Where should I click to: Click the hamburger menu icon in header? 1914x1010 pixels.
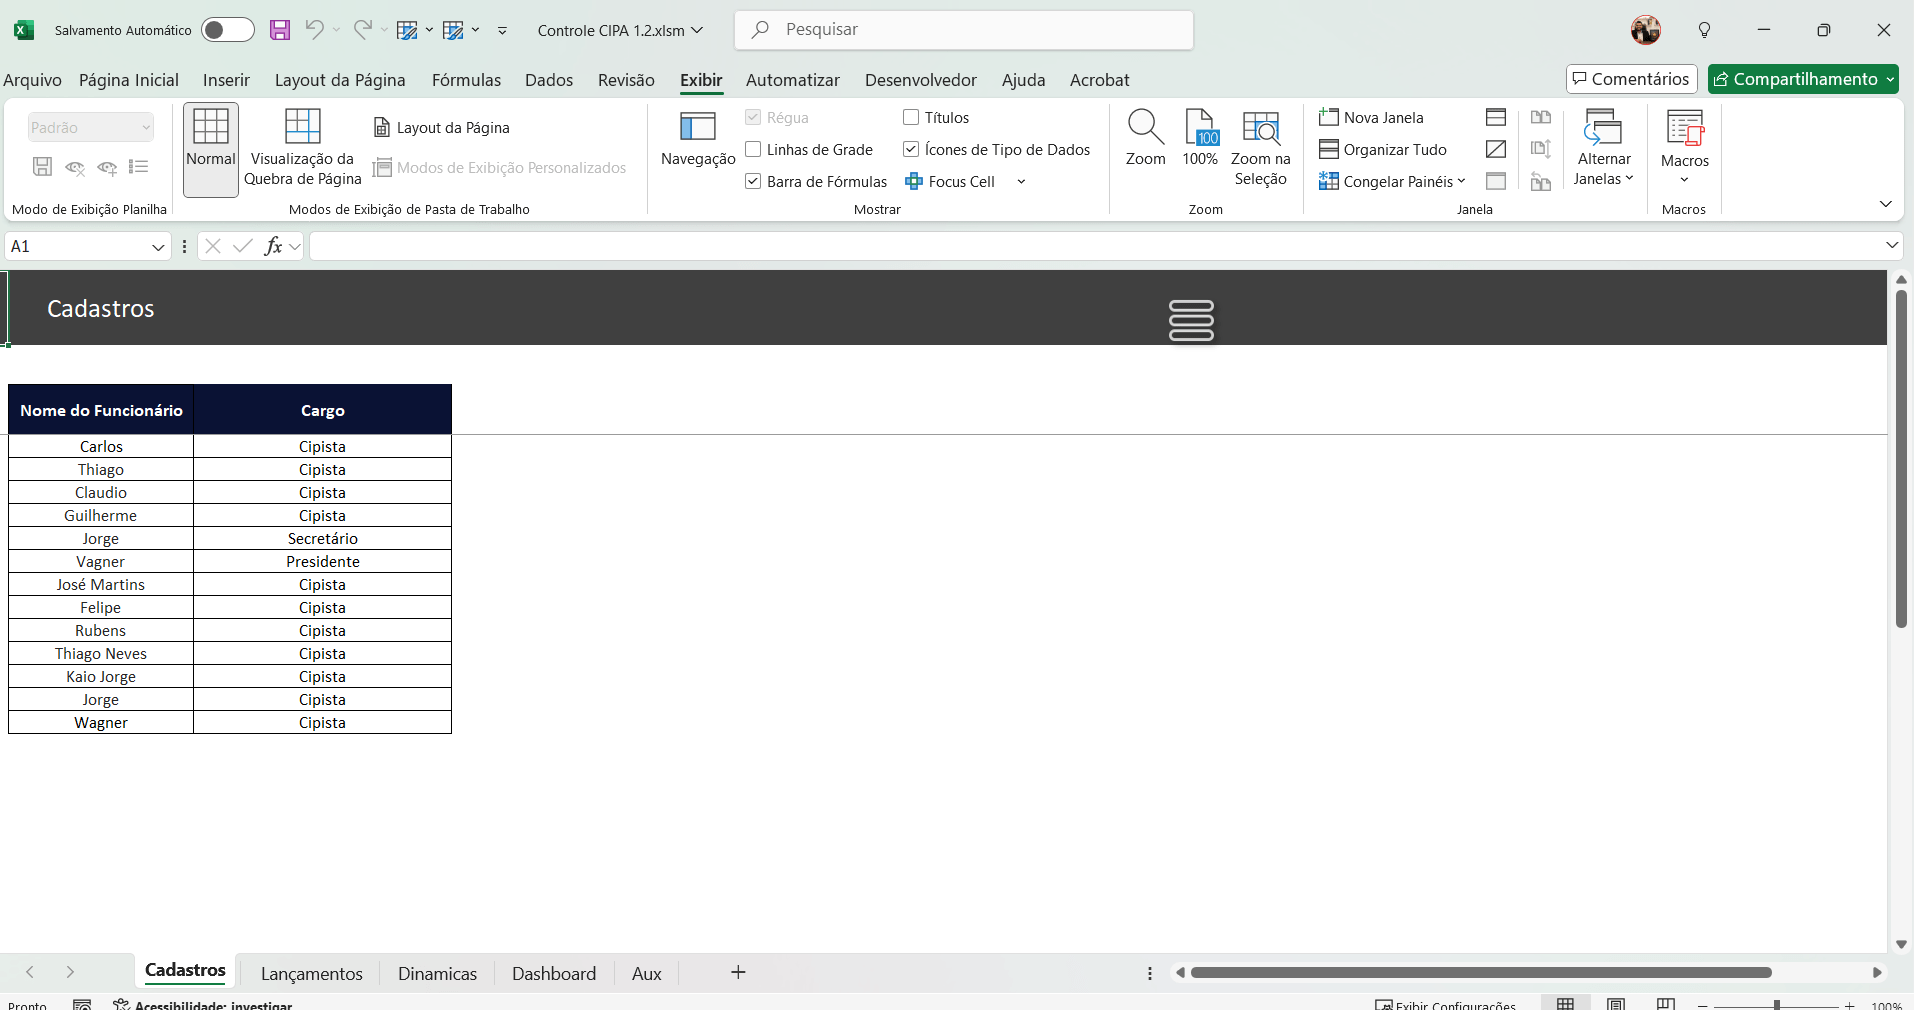pyautogui.click(x=1191, y=320)
